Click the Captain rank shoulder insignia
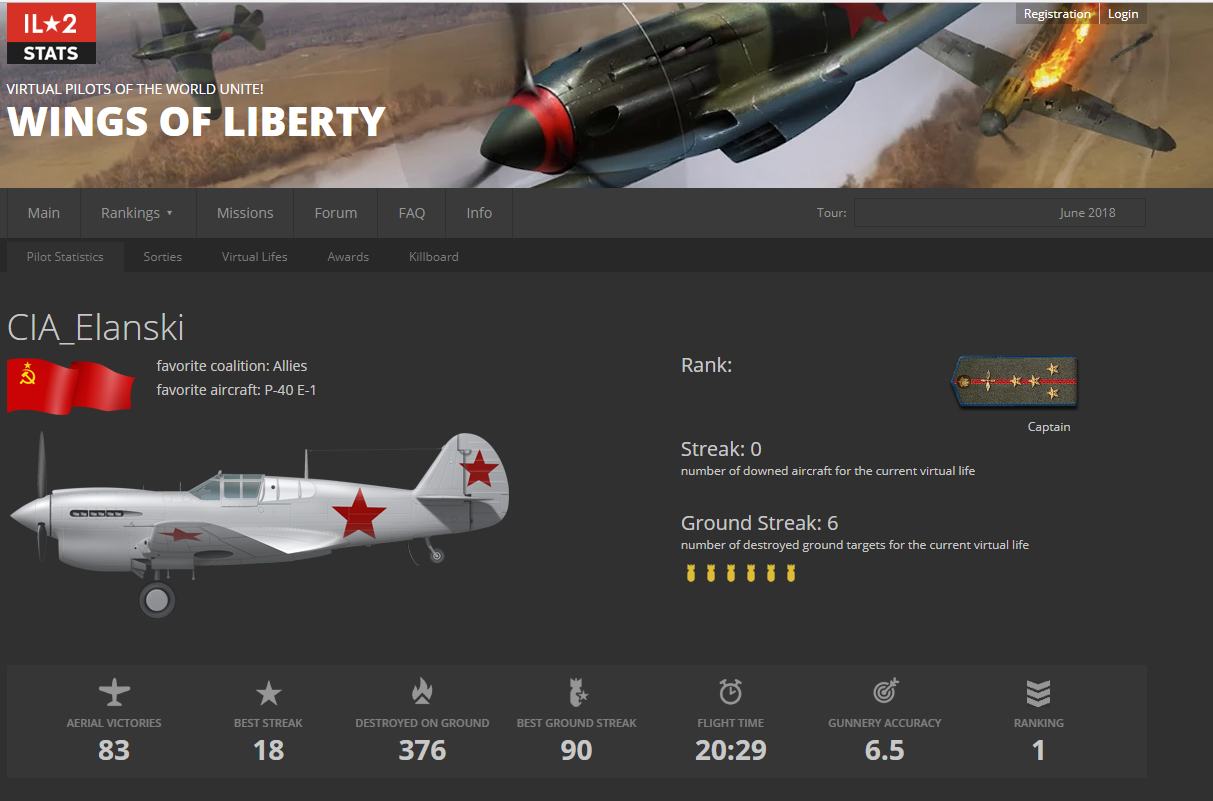 coord(1014,382)
